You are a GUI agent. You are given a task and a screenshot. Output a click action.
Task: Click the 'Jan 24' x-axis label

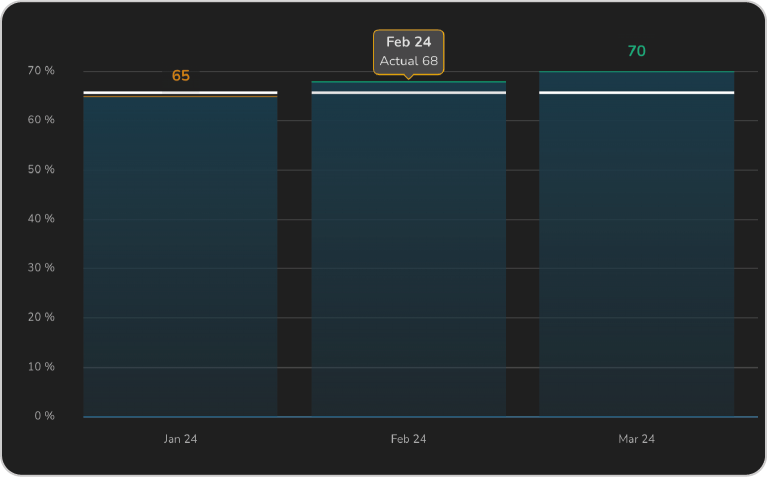[180, 439]
